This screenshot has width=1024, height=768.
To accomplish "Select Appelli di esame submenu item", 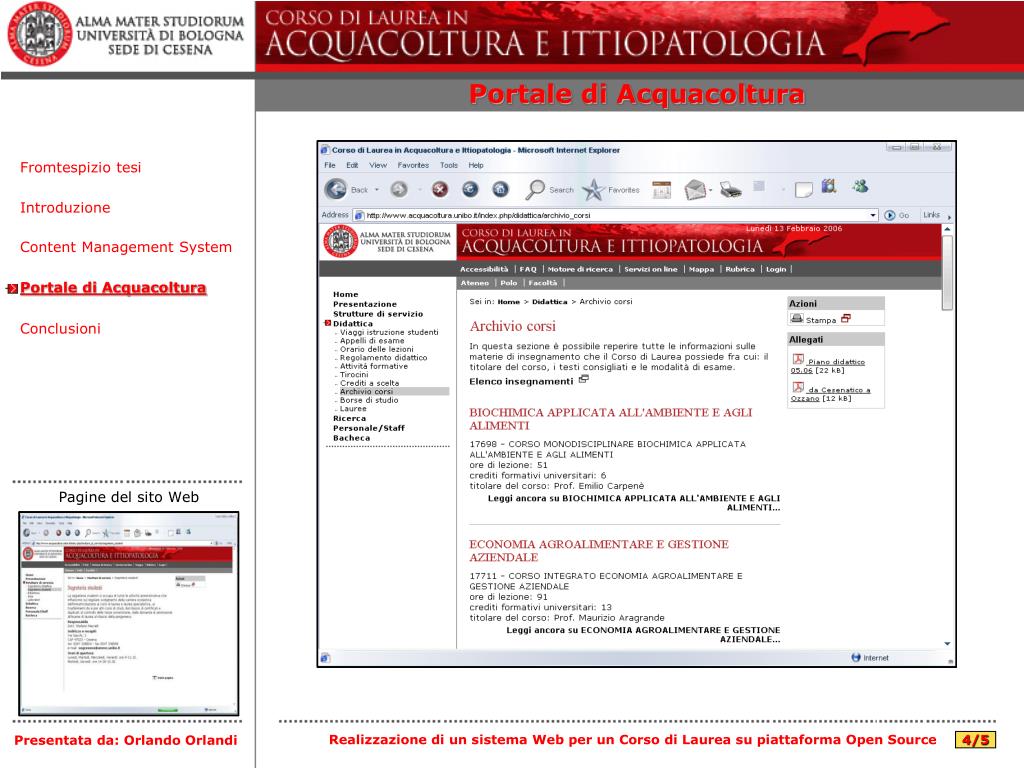I will click(372, 341).
